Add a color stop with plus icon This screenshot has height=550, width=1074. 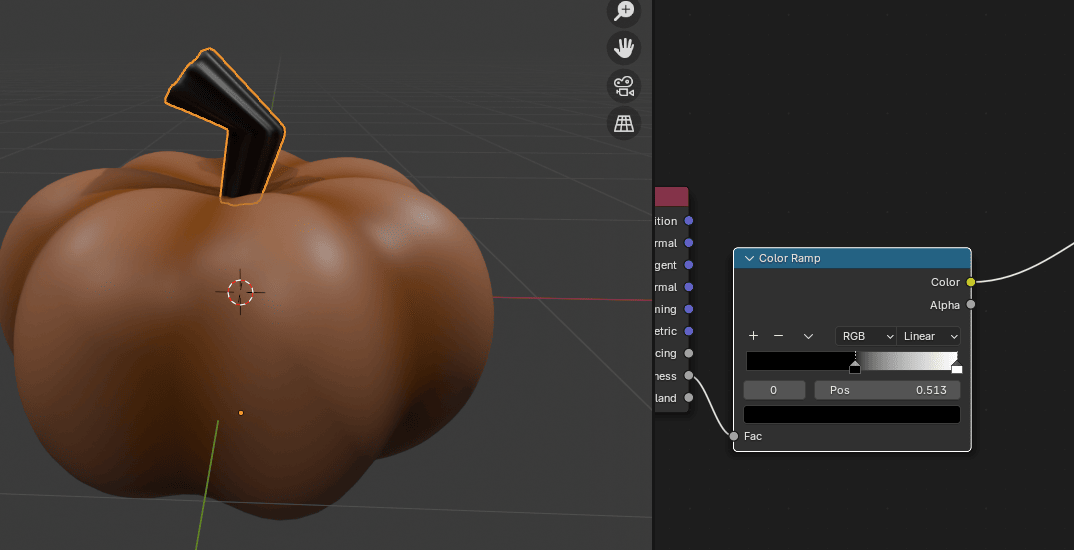[x=753, y=336]
